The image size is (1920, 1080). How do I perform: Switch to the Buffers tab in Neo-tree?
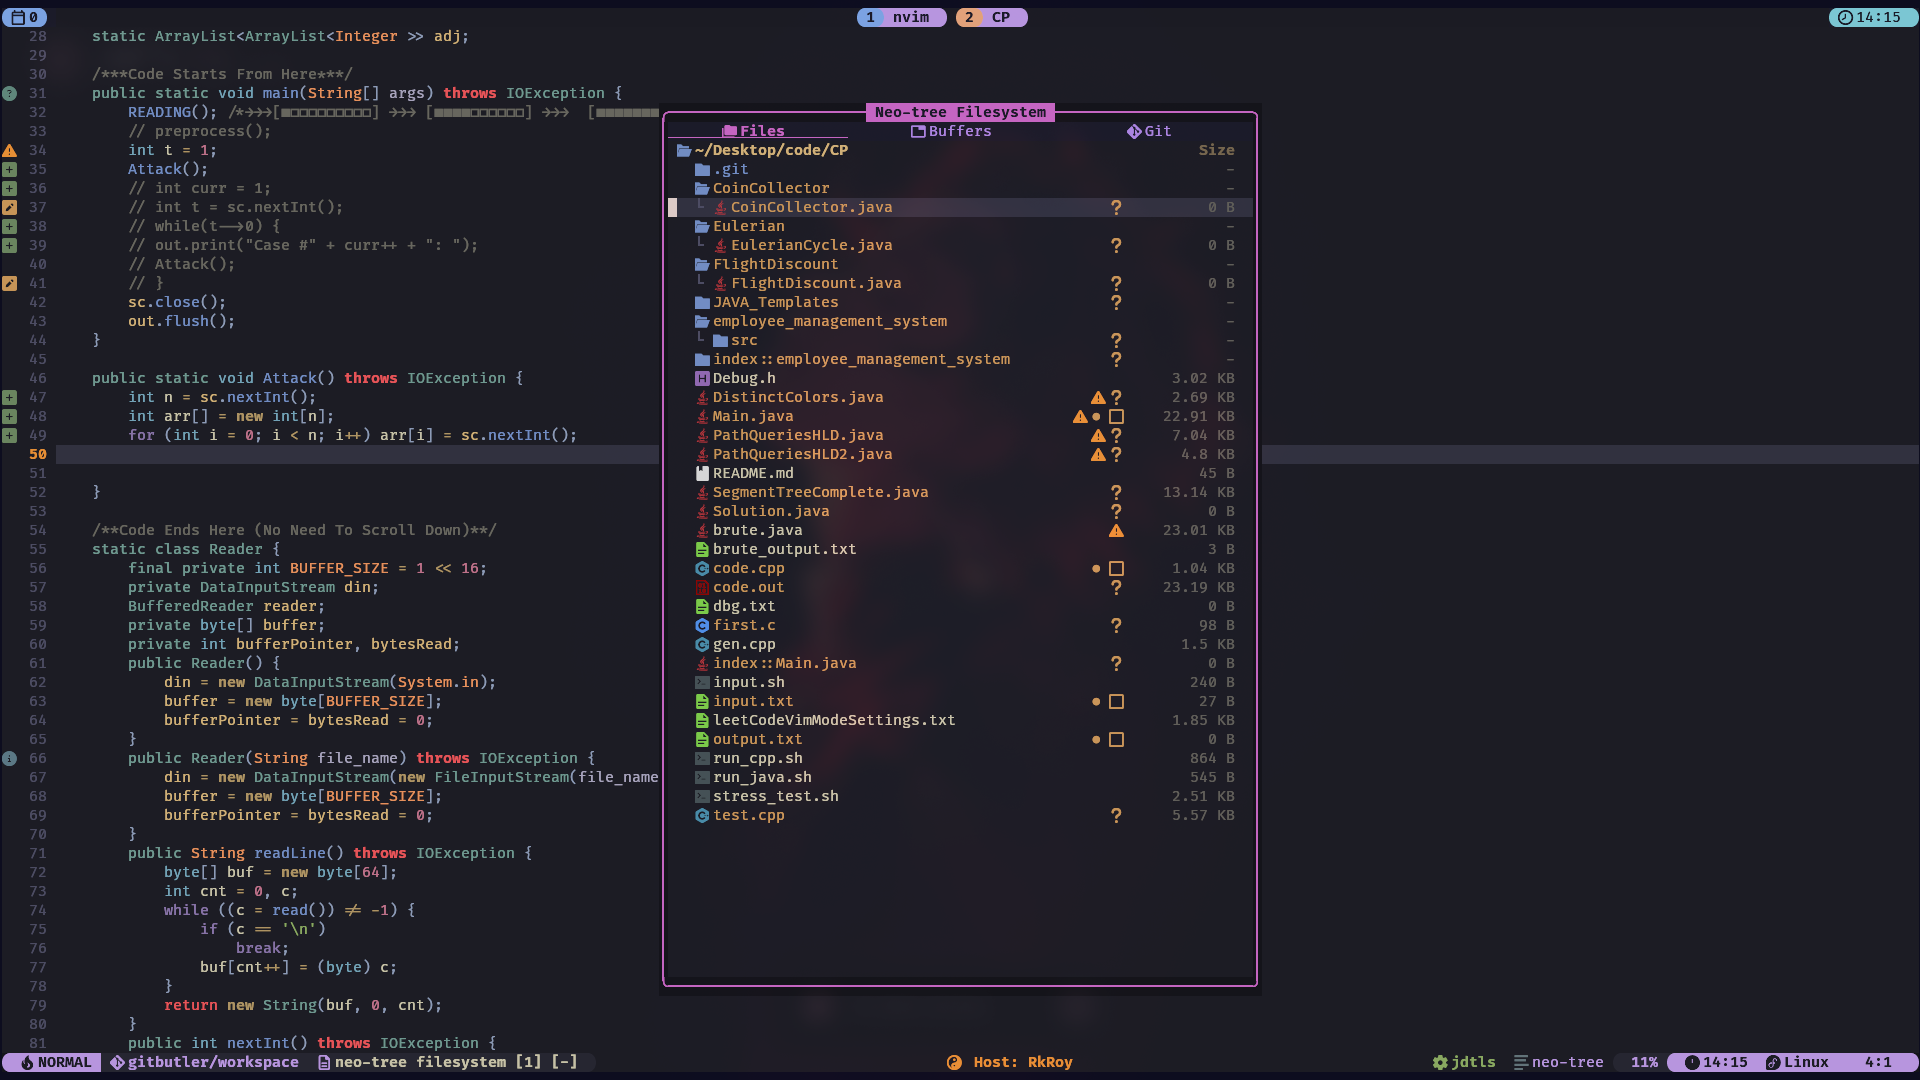pyautogui.click(x=951, y=131)
